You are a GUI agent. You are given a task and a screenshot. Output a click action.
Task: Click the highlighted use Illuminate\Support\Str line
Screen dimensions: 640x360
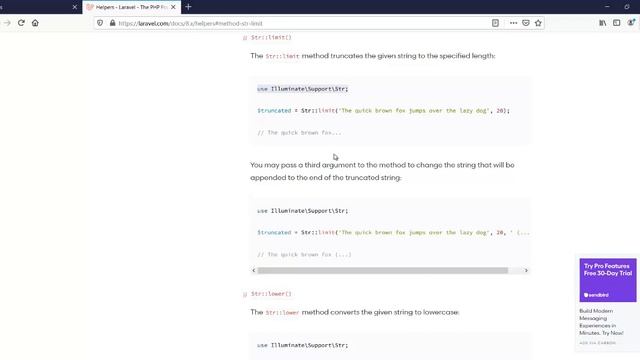[x=302, y=89]
